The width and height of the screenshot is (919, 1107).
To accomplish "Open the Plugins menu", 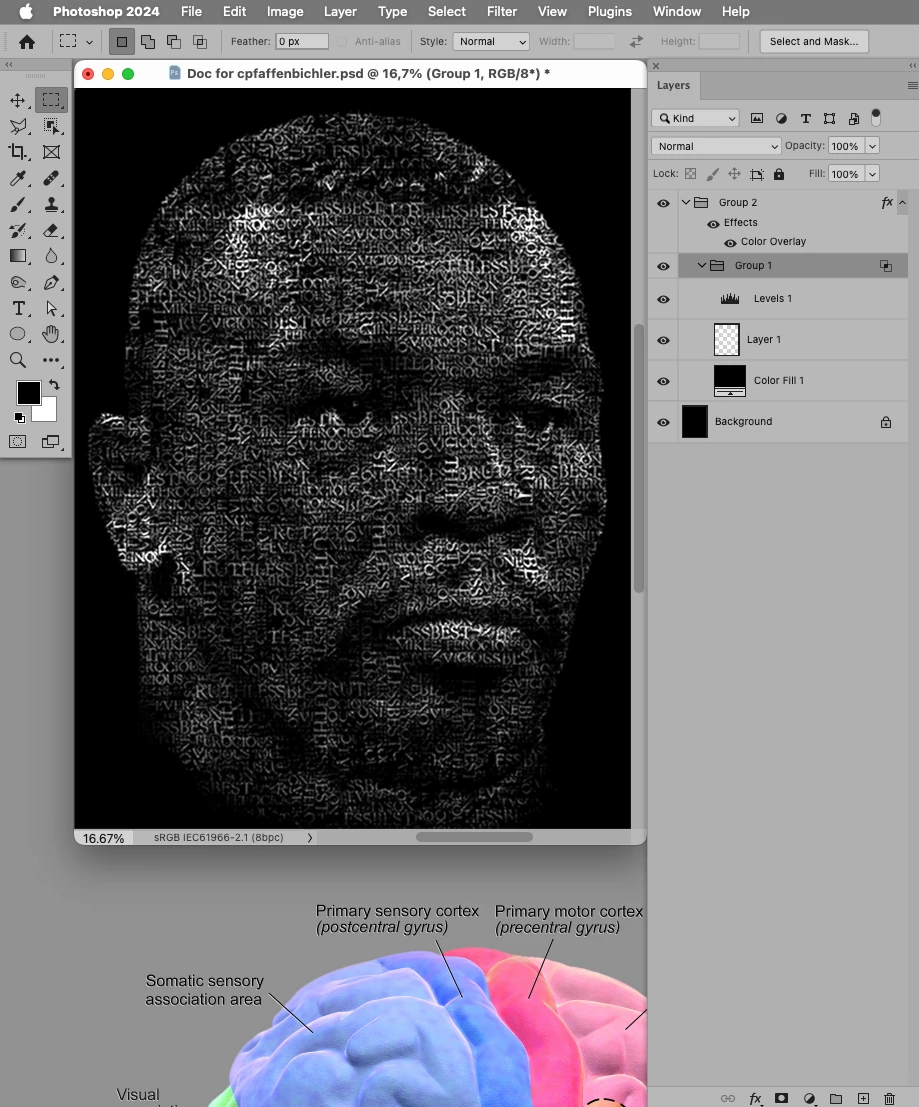I will [610, 11].
